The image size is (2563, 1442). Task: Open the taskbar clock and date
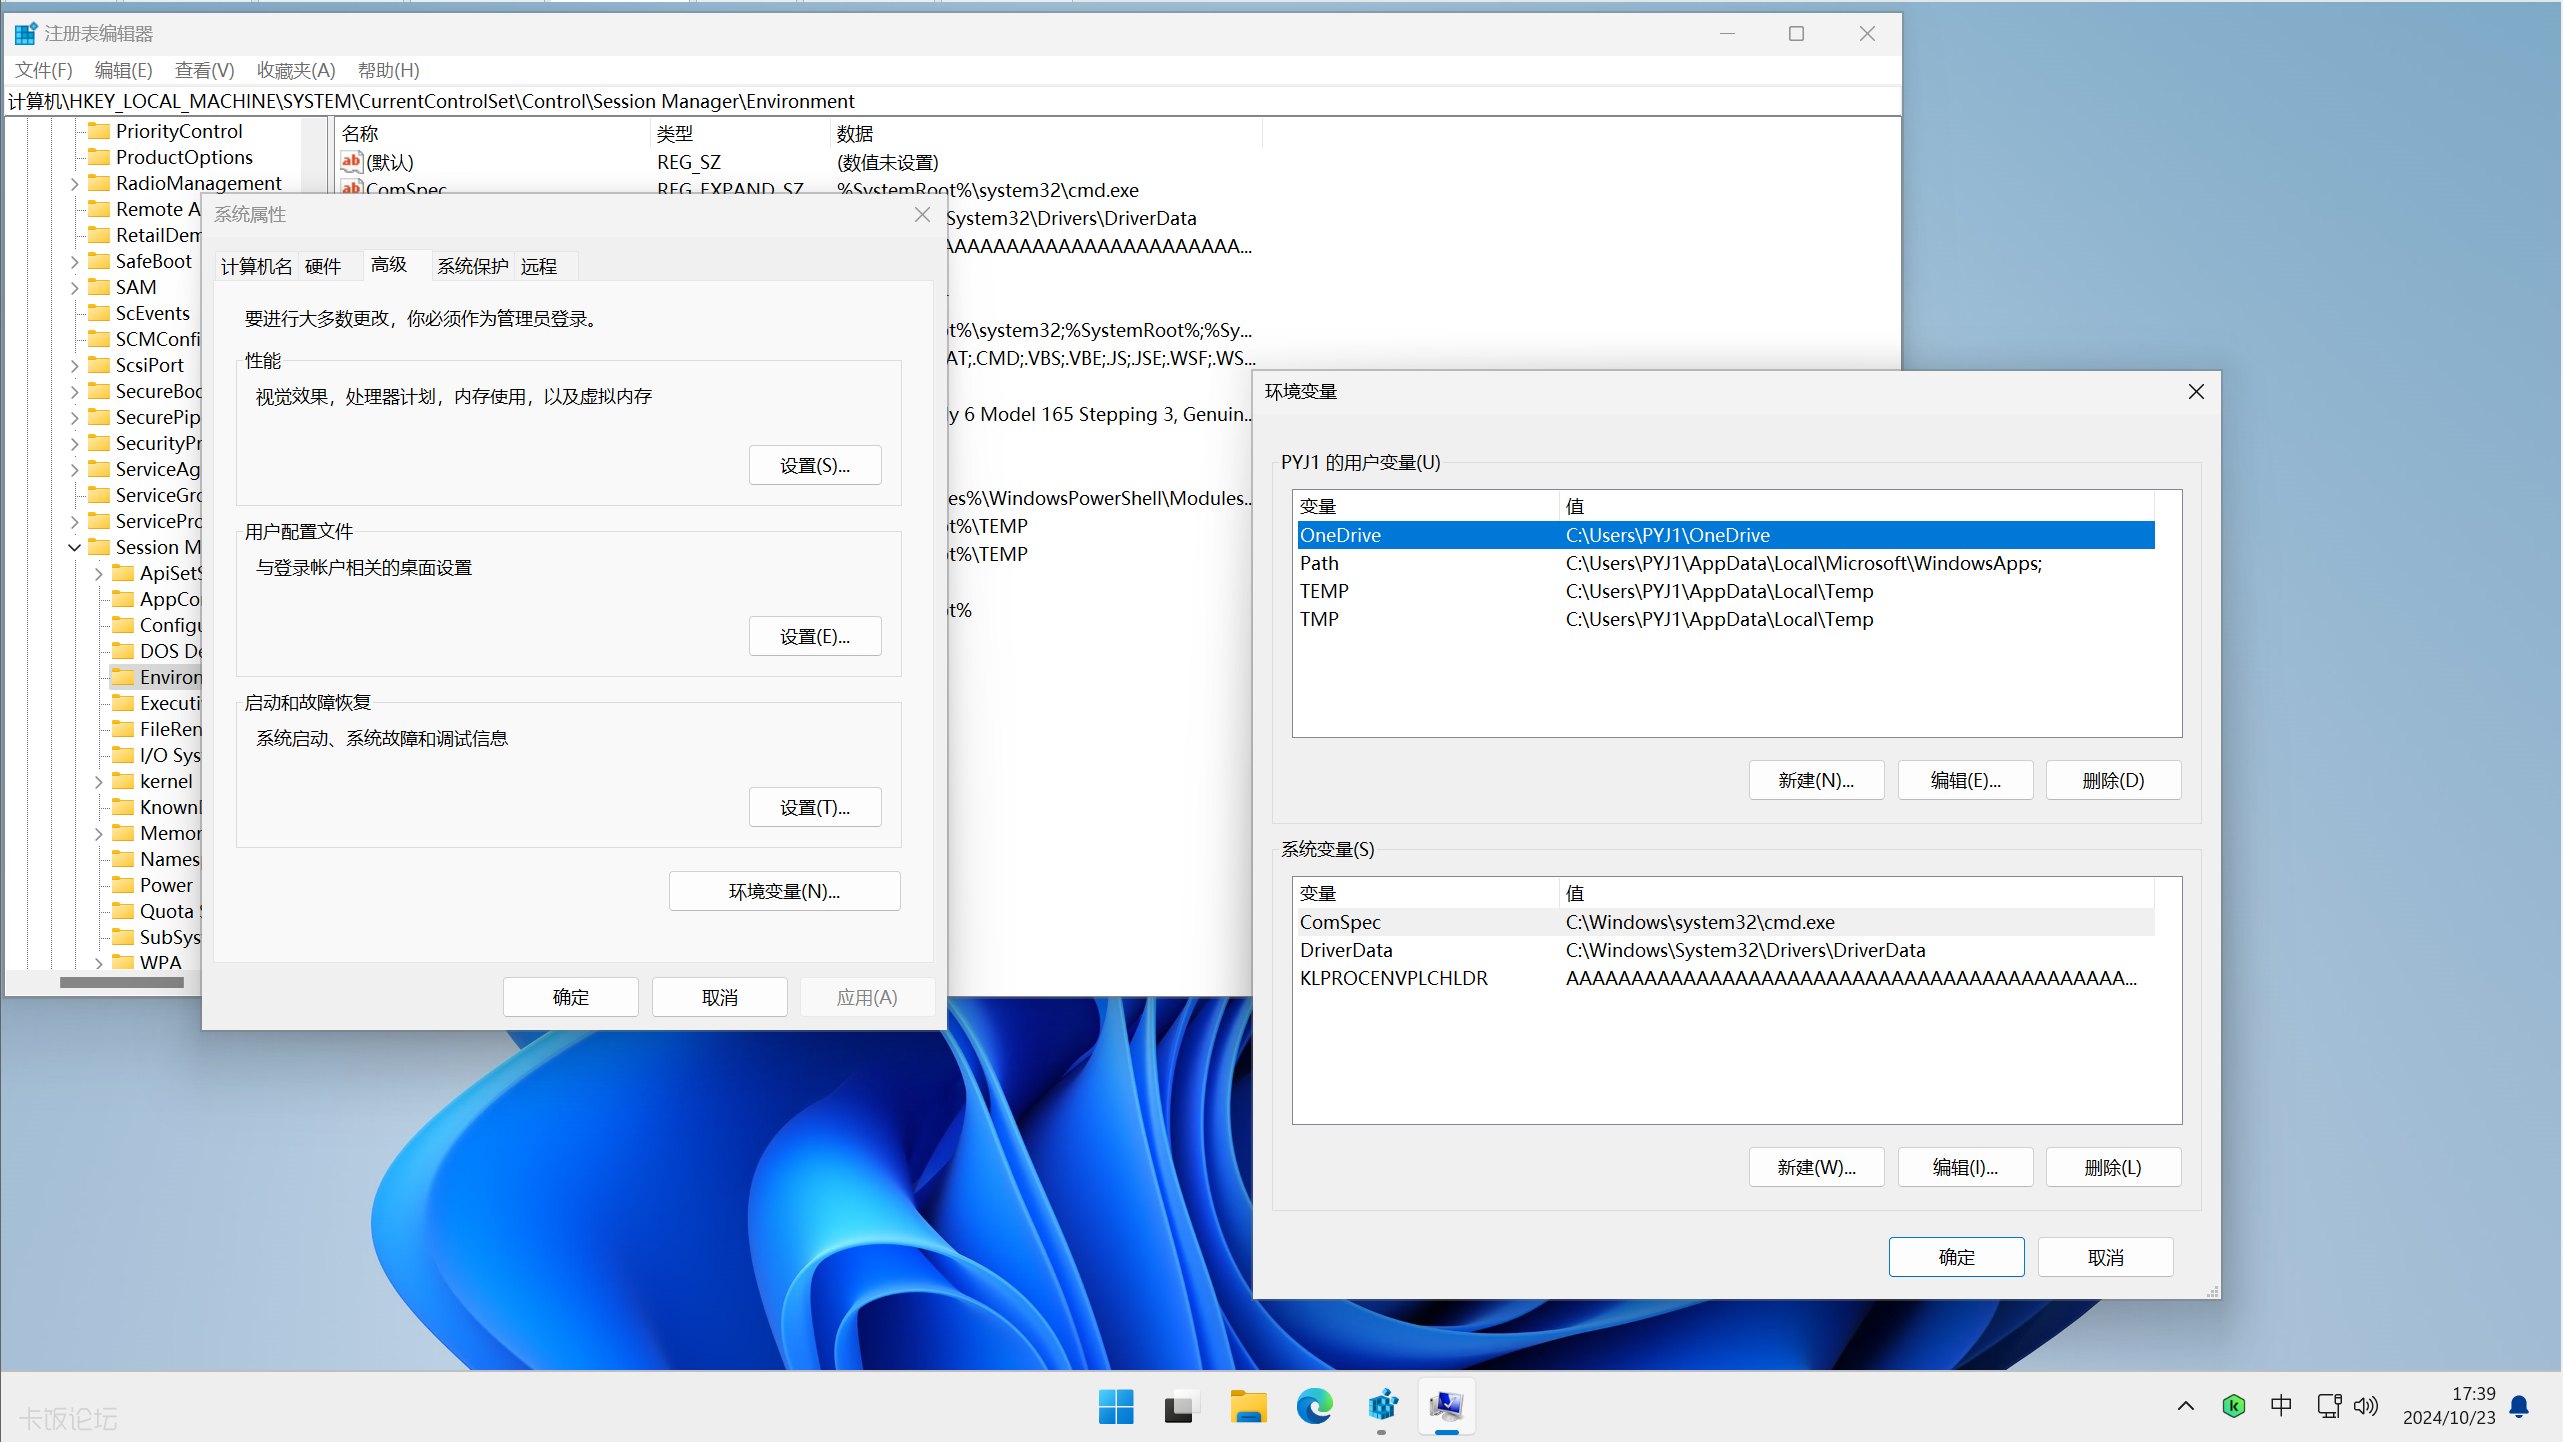[2449, 1406]
